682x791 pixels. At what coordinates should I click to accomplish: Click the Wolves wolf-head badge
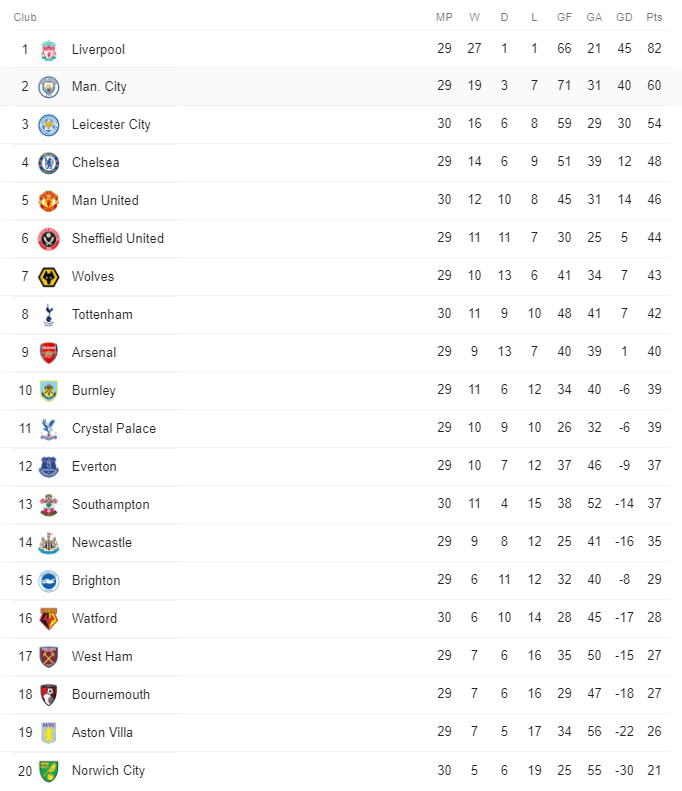pyautogui.click(x=48, y=277)
